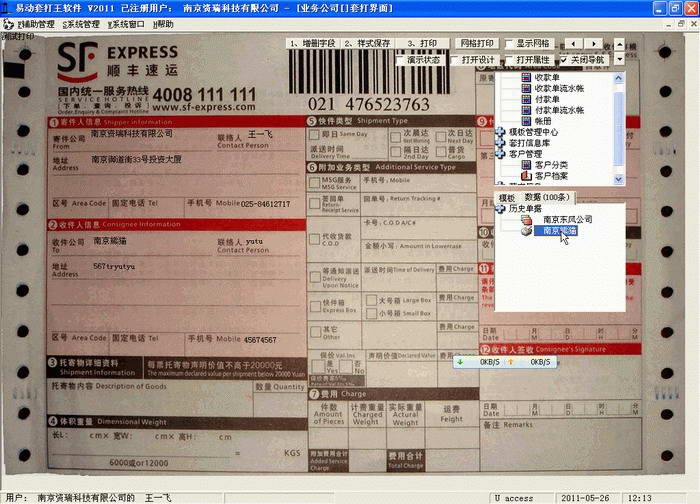Select the 南京熊猫 history record
Screen dimensions: 700x504
point(555,230)
